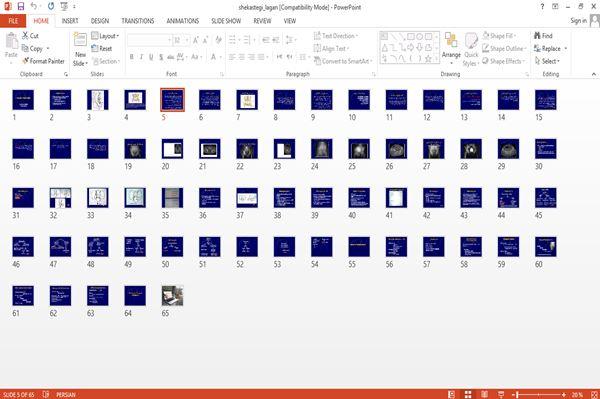Click the Text Direction button

pyautogui.click(x=336, y=36)
